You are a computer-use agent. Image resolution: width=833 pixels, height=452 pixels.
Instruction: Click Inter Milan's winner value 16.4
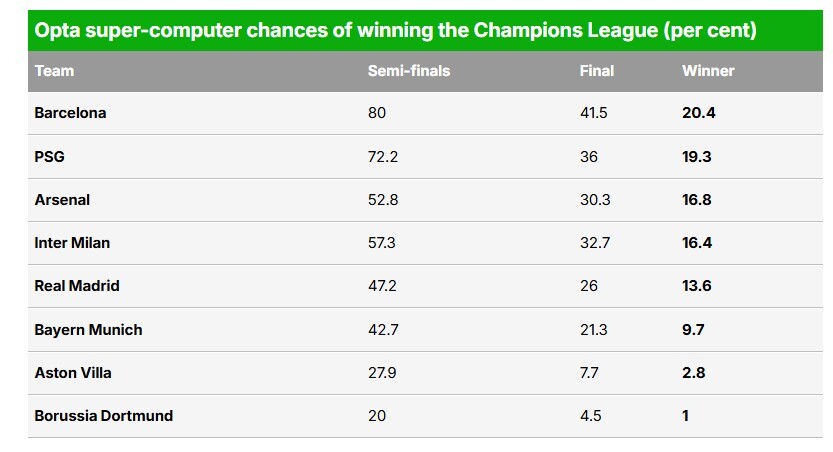click(698, 243)
